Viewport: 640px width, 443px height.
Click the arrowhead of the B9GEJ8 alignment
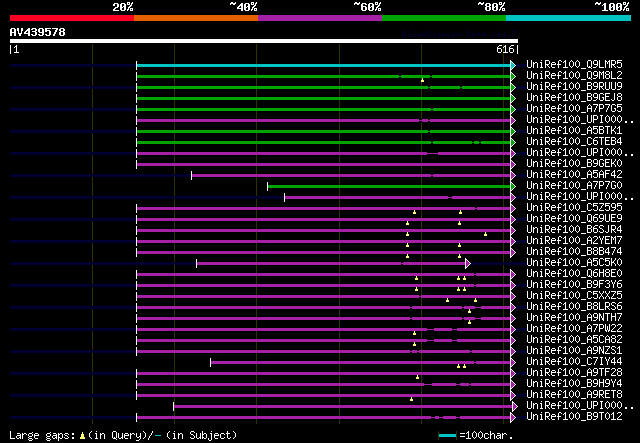(513, 98)
